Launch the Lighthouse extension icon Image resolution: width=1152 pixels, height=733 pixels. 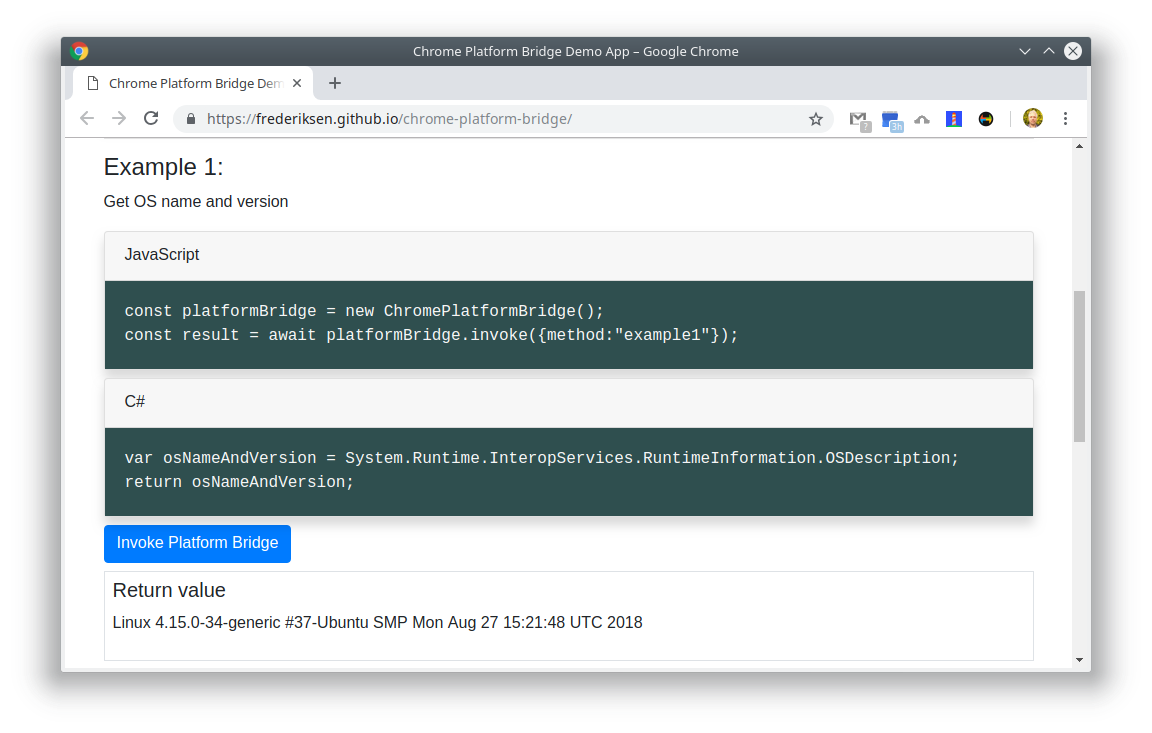(x=954, y=119)
